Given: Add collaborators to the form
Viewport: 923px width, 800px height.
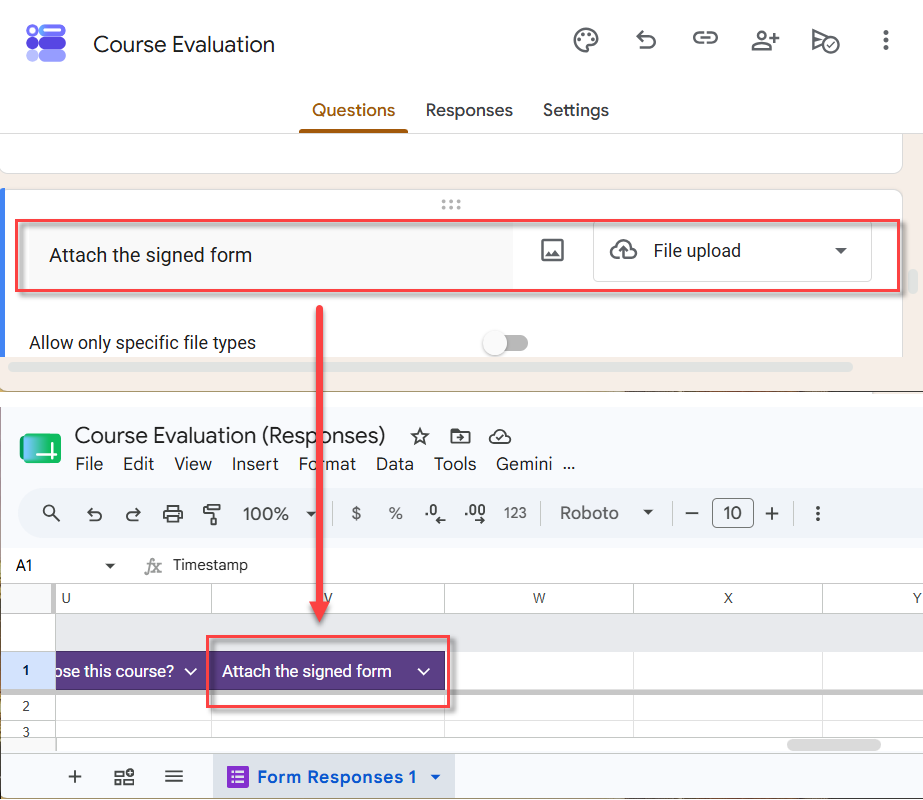Looking at the screenshot, I should click(765, 40).
